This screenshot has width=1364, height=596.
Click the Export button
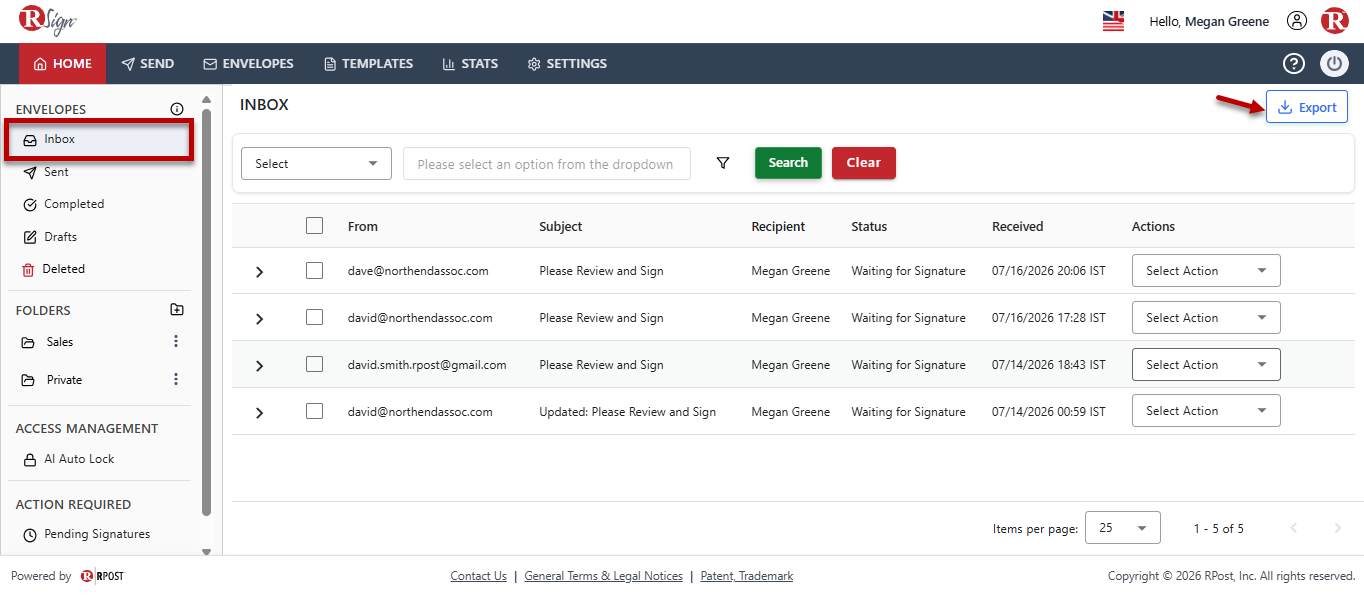1307,107
